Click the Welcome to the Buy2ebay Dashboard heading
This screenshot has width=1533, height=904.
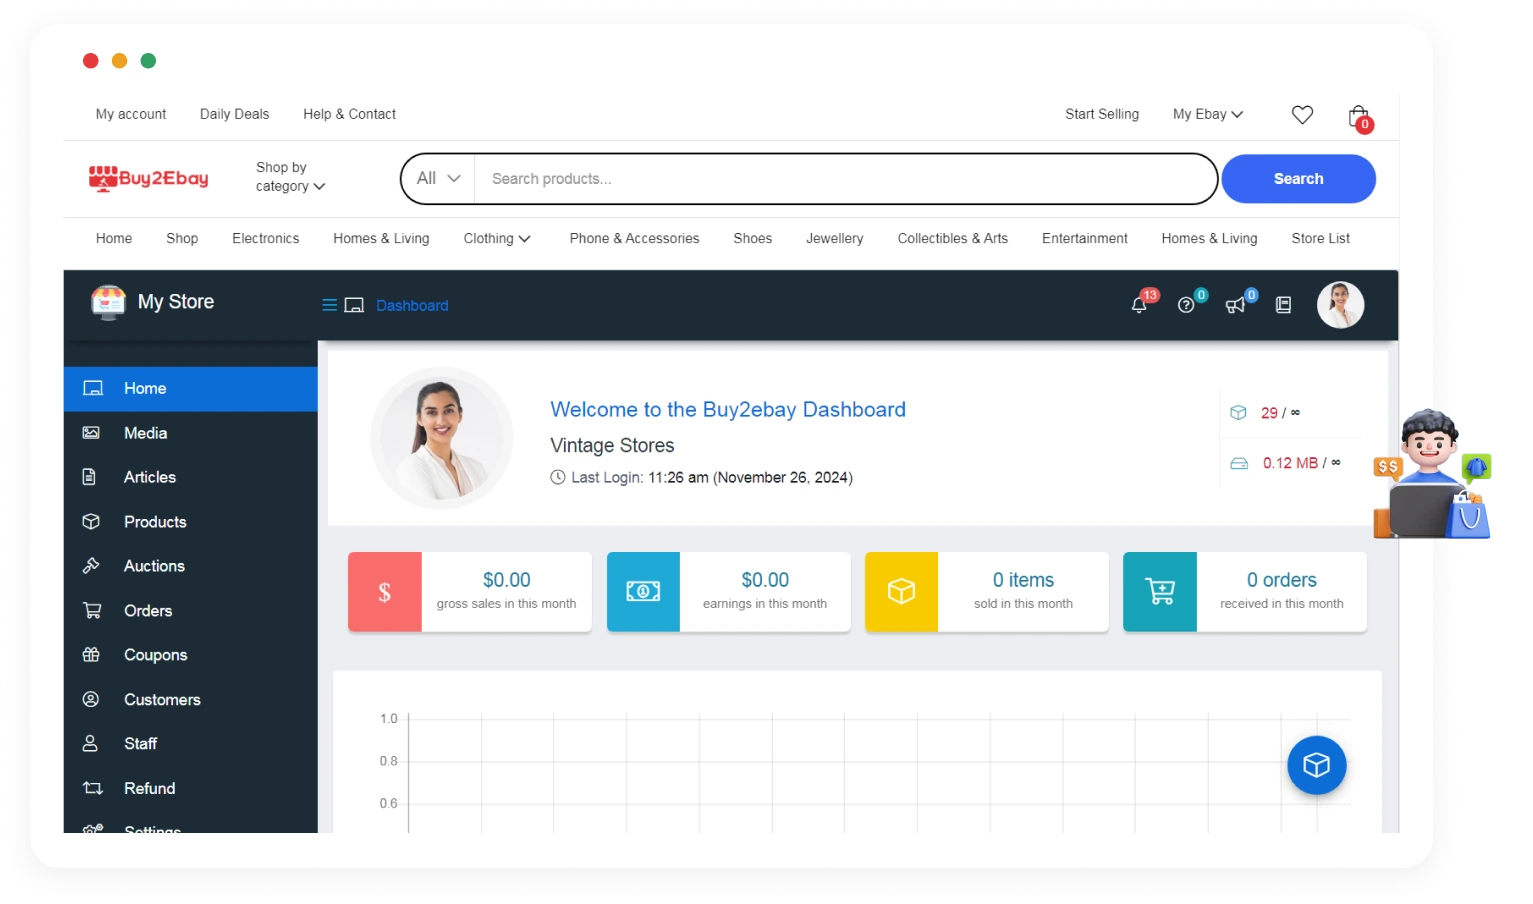(x=728, y=409)
